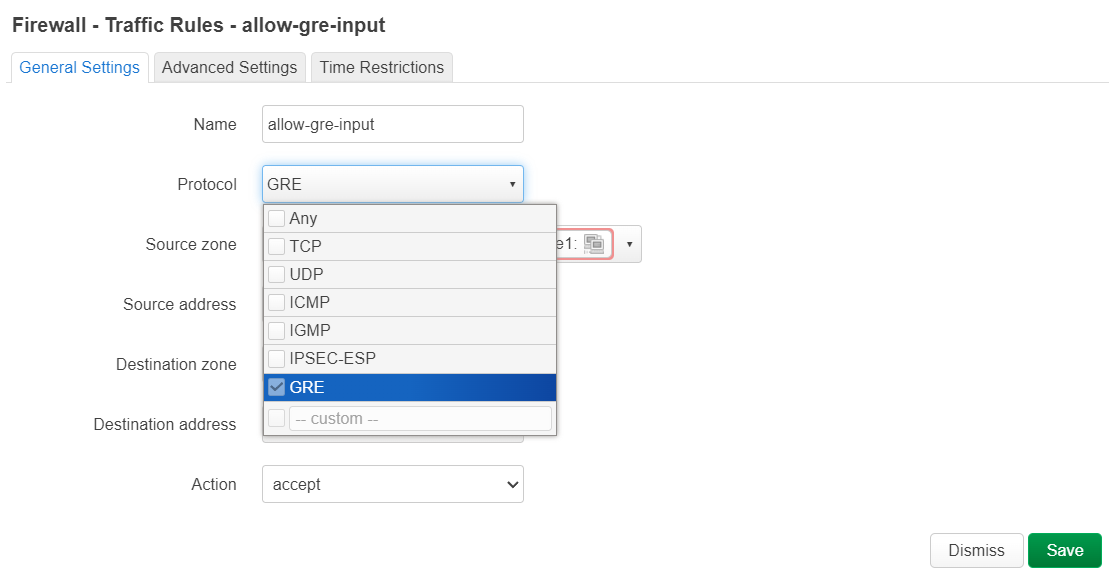The image size is (1110, 573).
Task: Click the custom protocol text field
Action: pos(419,418)
